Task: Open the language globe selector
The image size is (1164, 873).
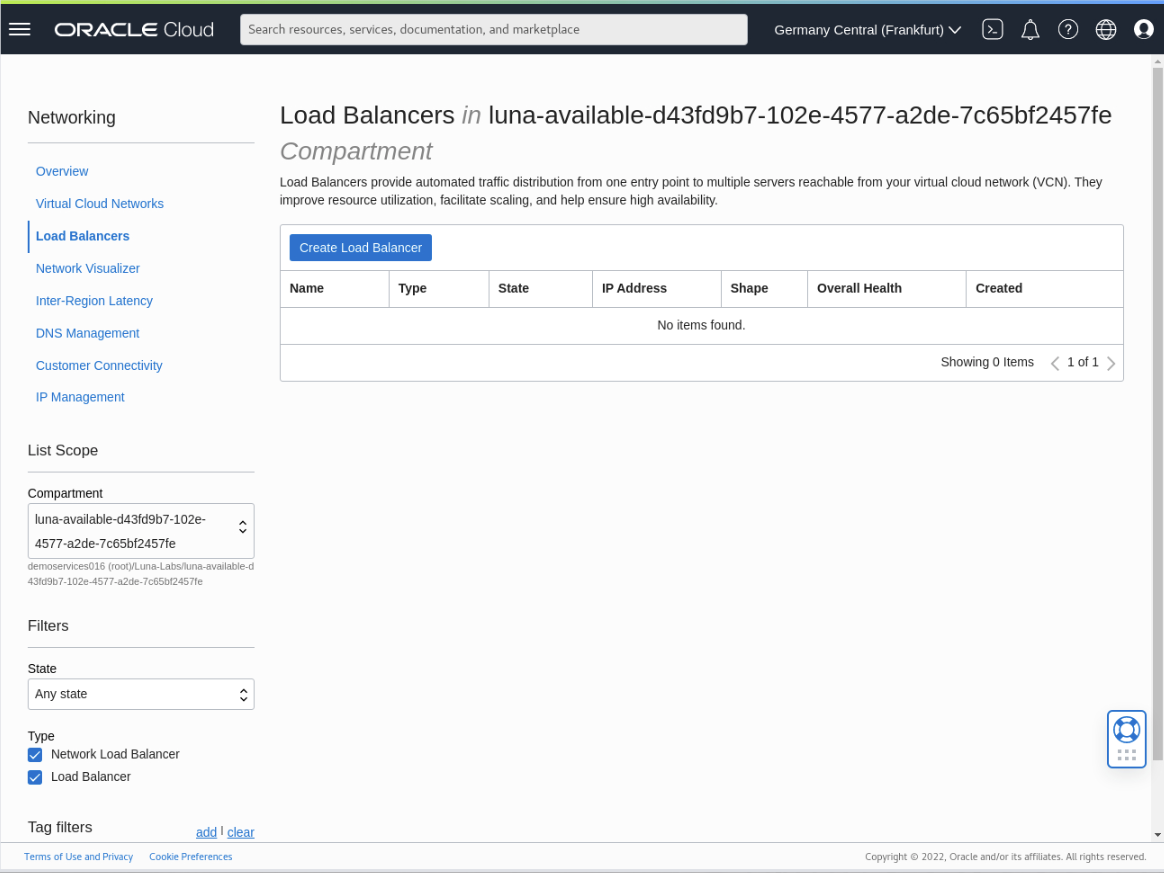Action: click(1105, 29)
